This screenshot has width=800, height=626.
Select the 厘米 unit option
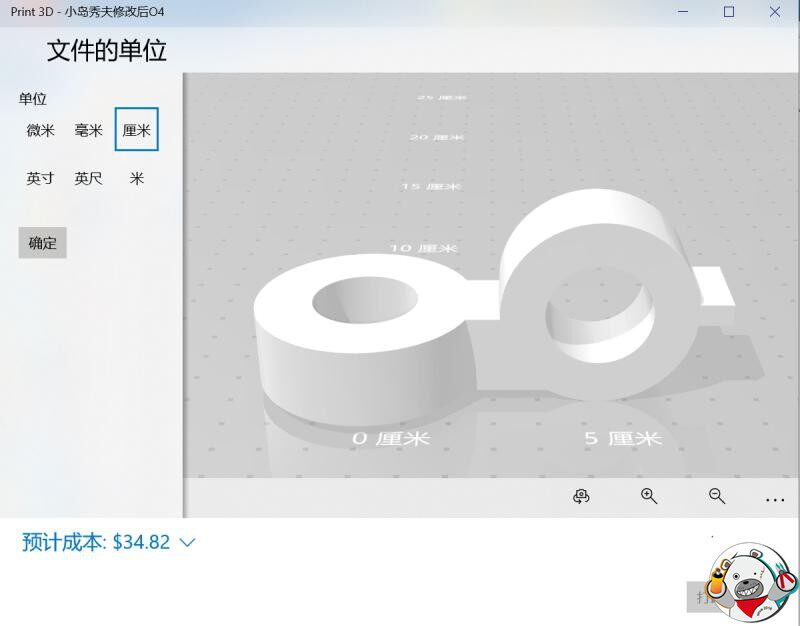(x=137, y=129)
